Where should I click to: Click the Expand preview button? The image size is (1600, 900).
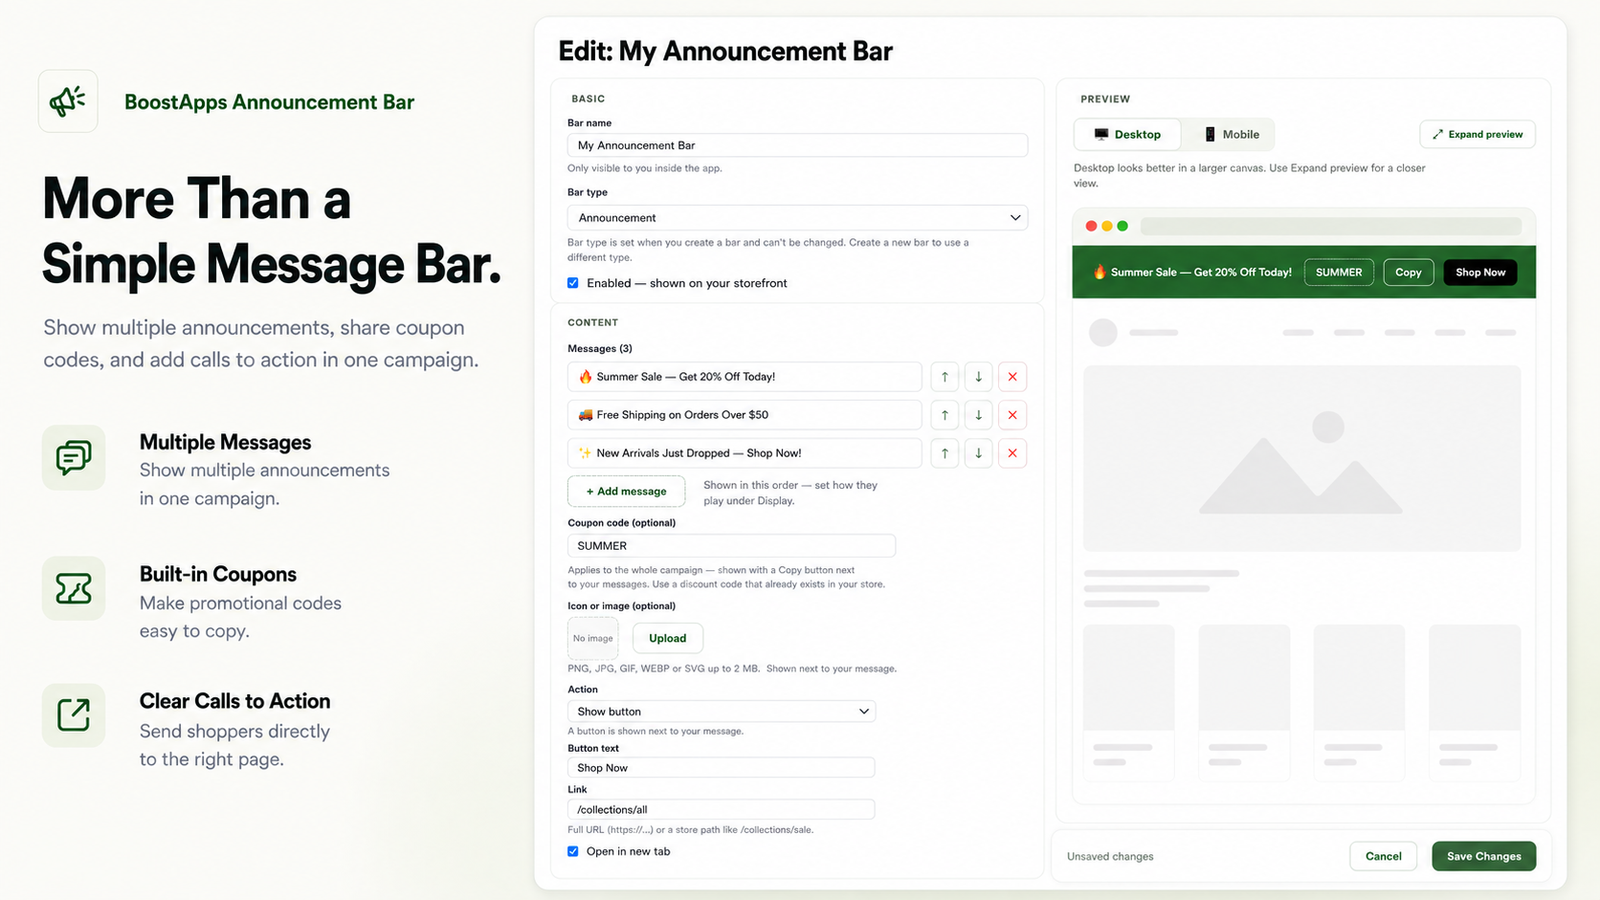[x=1477, y=134]
